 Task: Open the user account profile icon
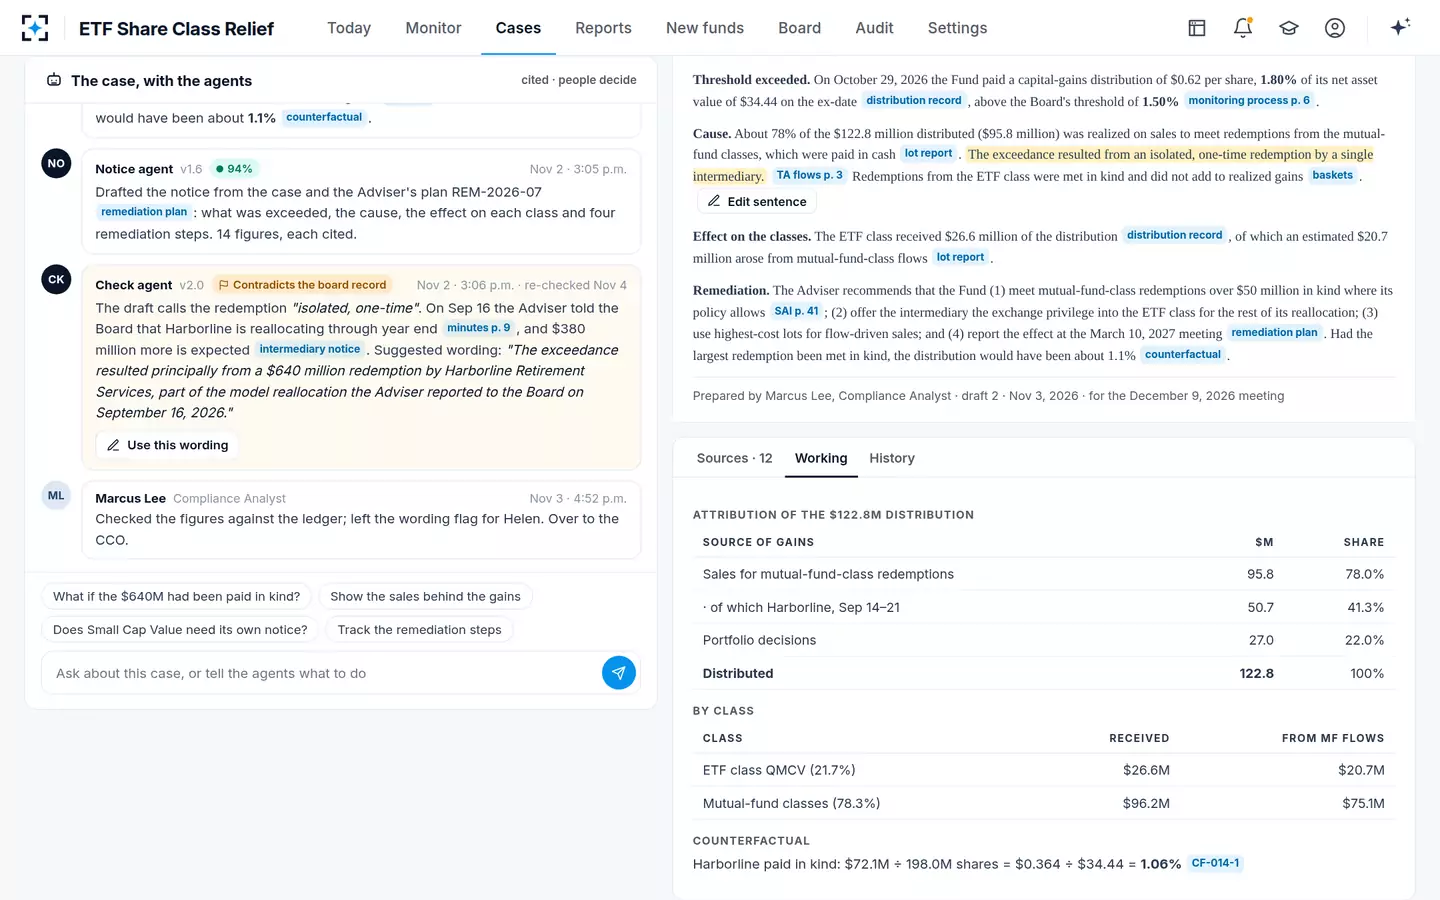1335,28
